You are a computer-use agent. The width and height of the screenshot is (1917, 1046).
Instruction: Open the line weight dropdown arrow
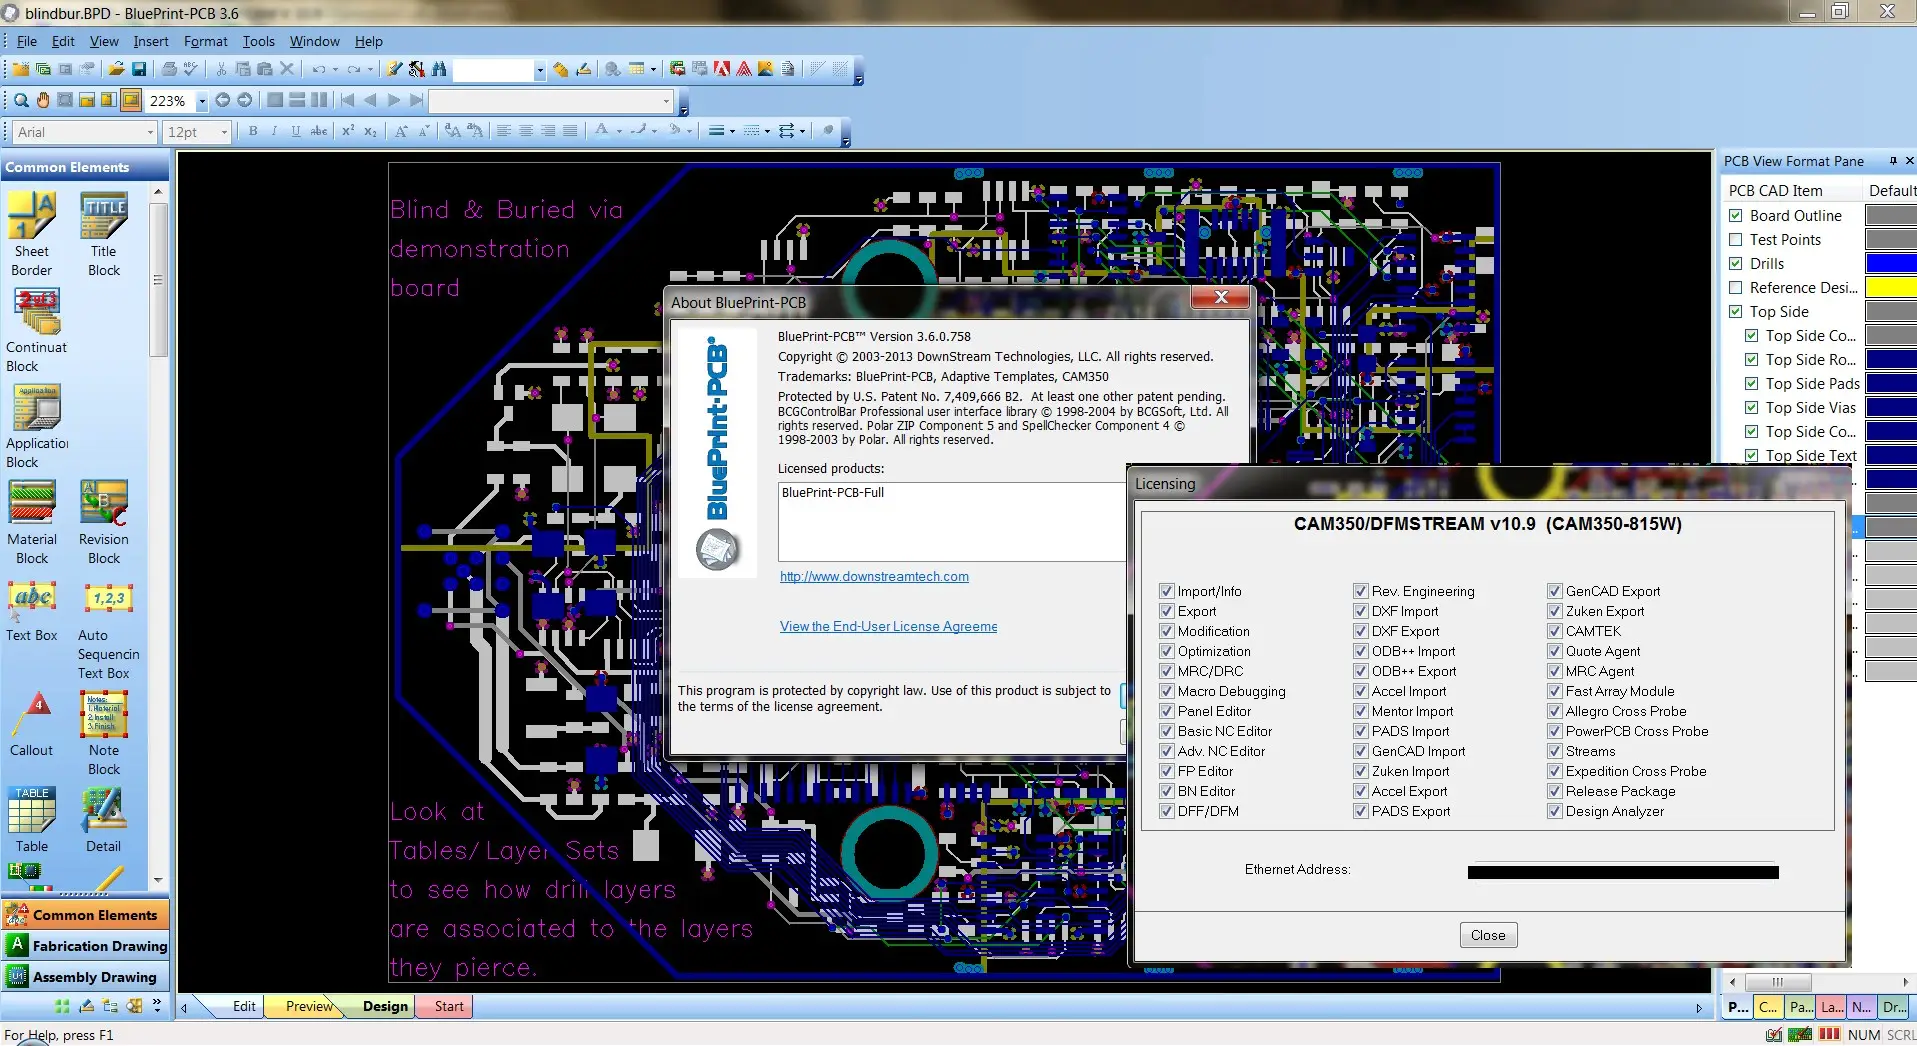[x=732, y=131]
